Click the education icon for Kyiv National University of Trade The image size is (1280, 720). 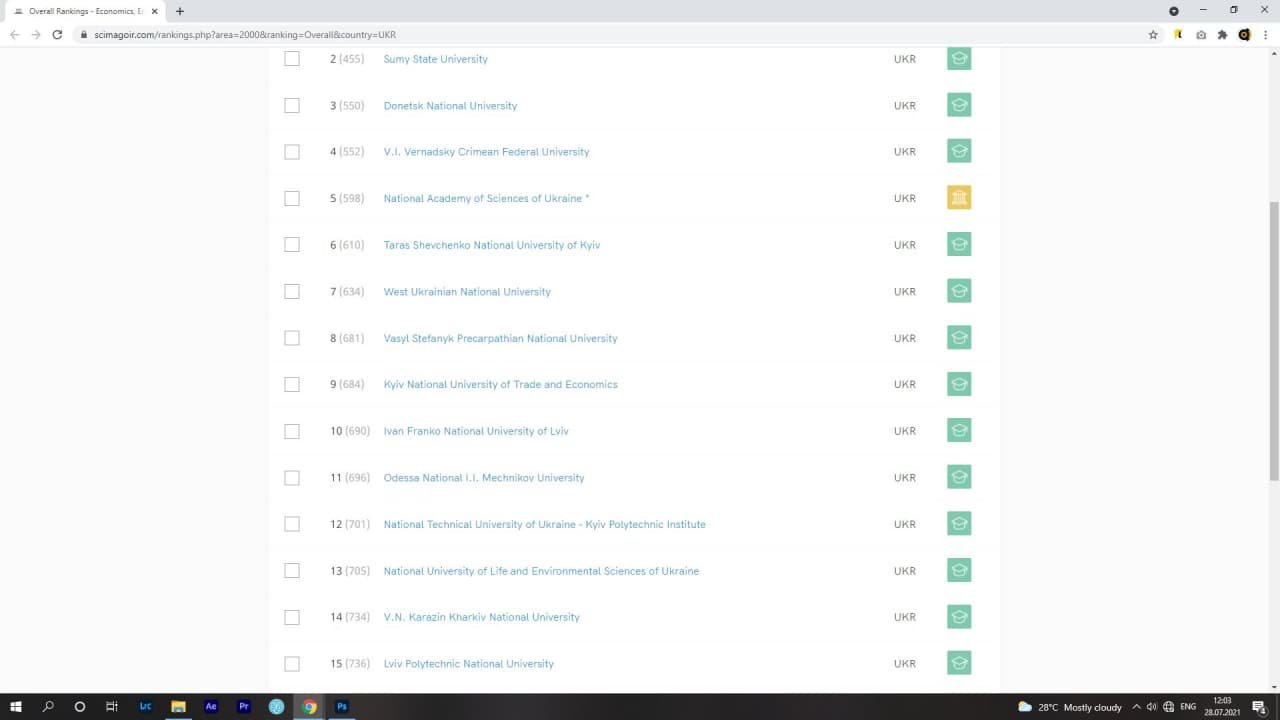(x=959, y=384)
